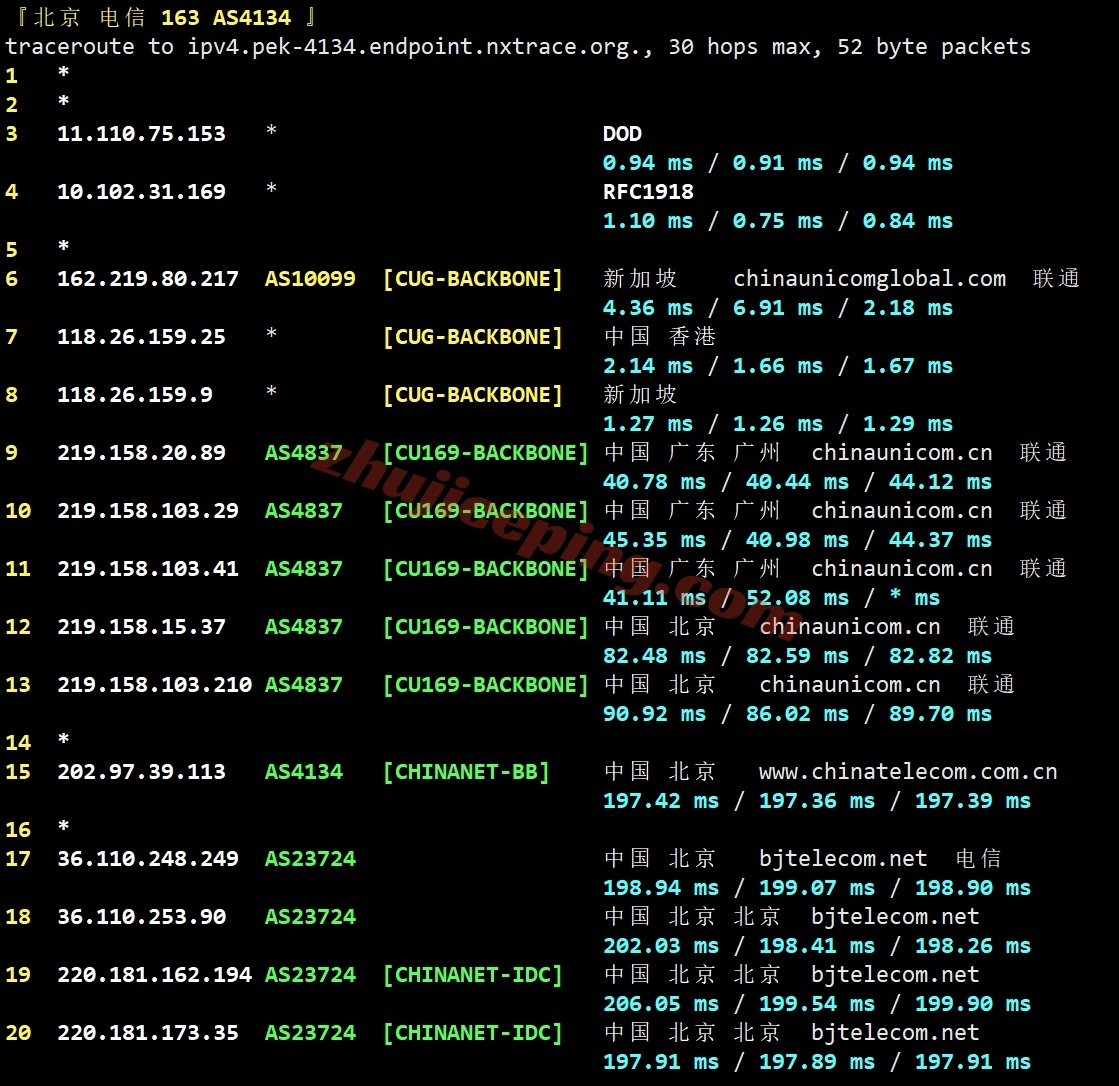The height and width of the screenshot is (1086, 1119).
Task: Click the latency value 90.92 ms
Action: pyautogui.click(x=654, y=714)
